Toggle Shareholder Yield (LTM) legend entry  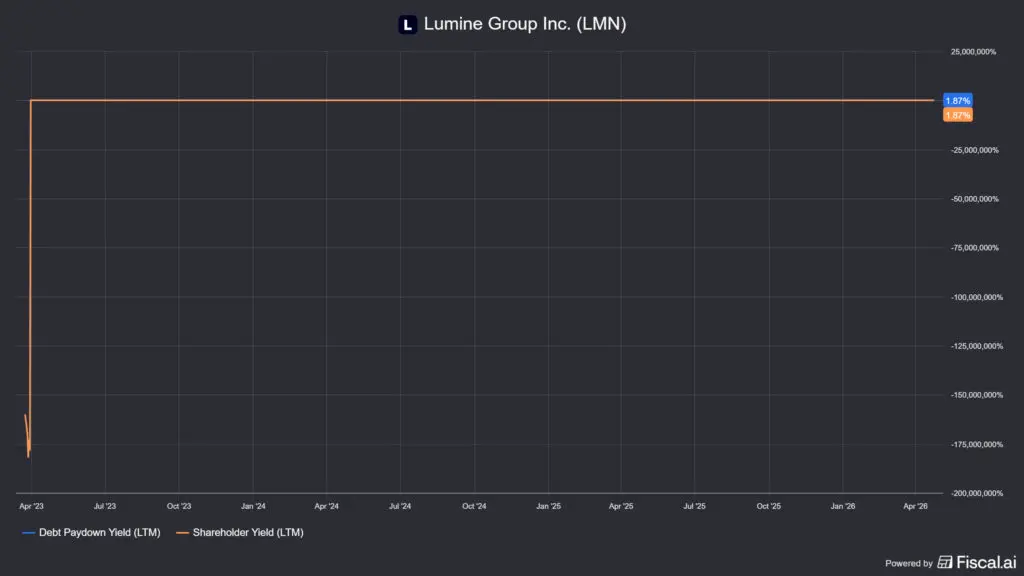[x=240, y=533]
